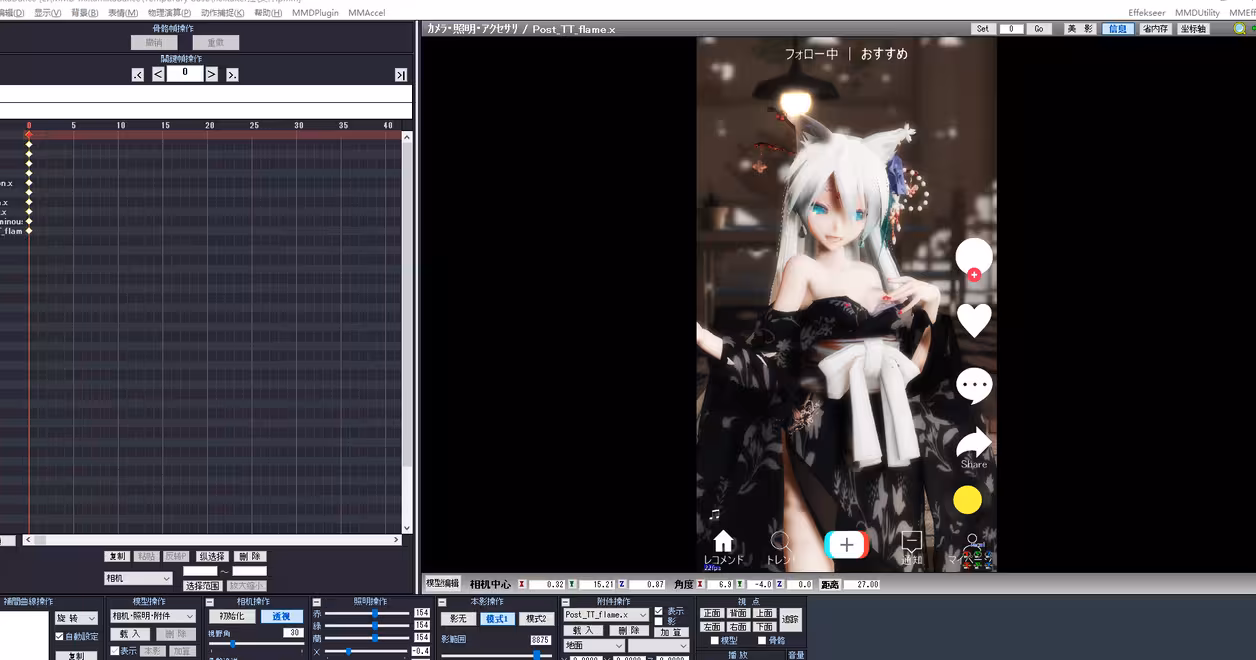The width and height of the screenshot is (1256, 660).
Task: Toggle accessory 表示 display checkbox
Action: pyautogui.click(x=658, y=611)
